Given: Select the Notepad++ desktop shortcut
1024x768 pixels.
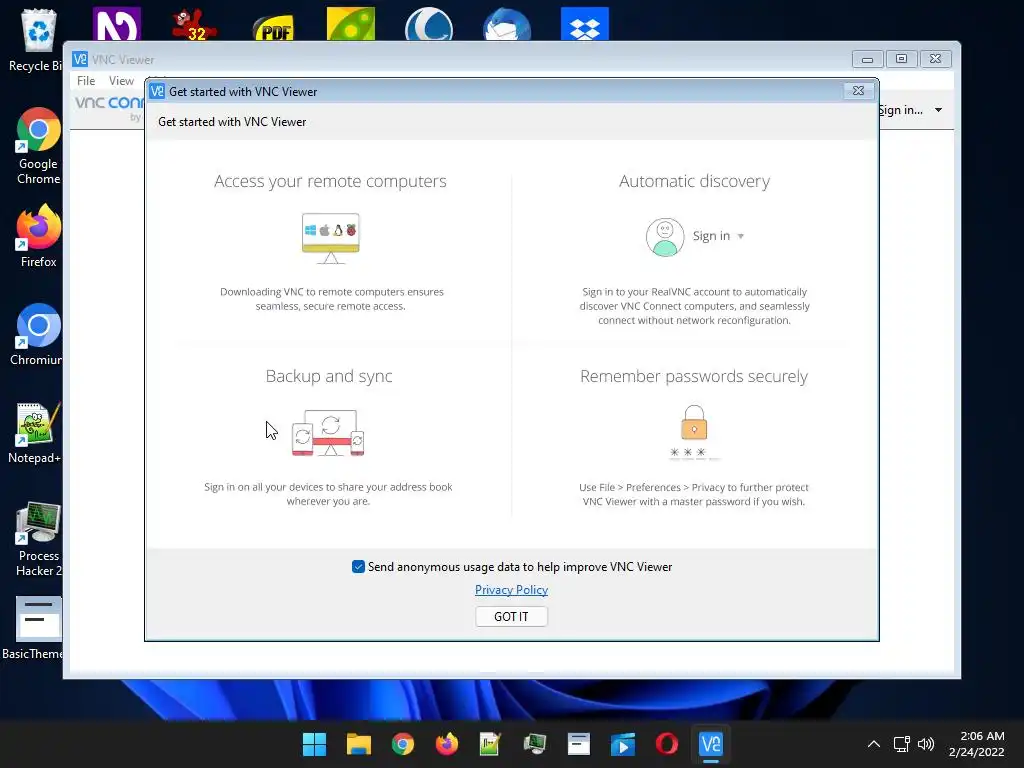Looking at the screenshot, I should click(x=36, y=432).
